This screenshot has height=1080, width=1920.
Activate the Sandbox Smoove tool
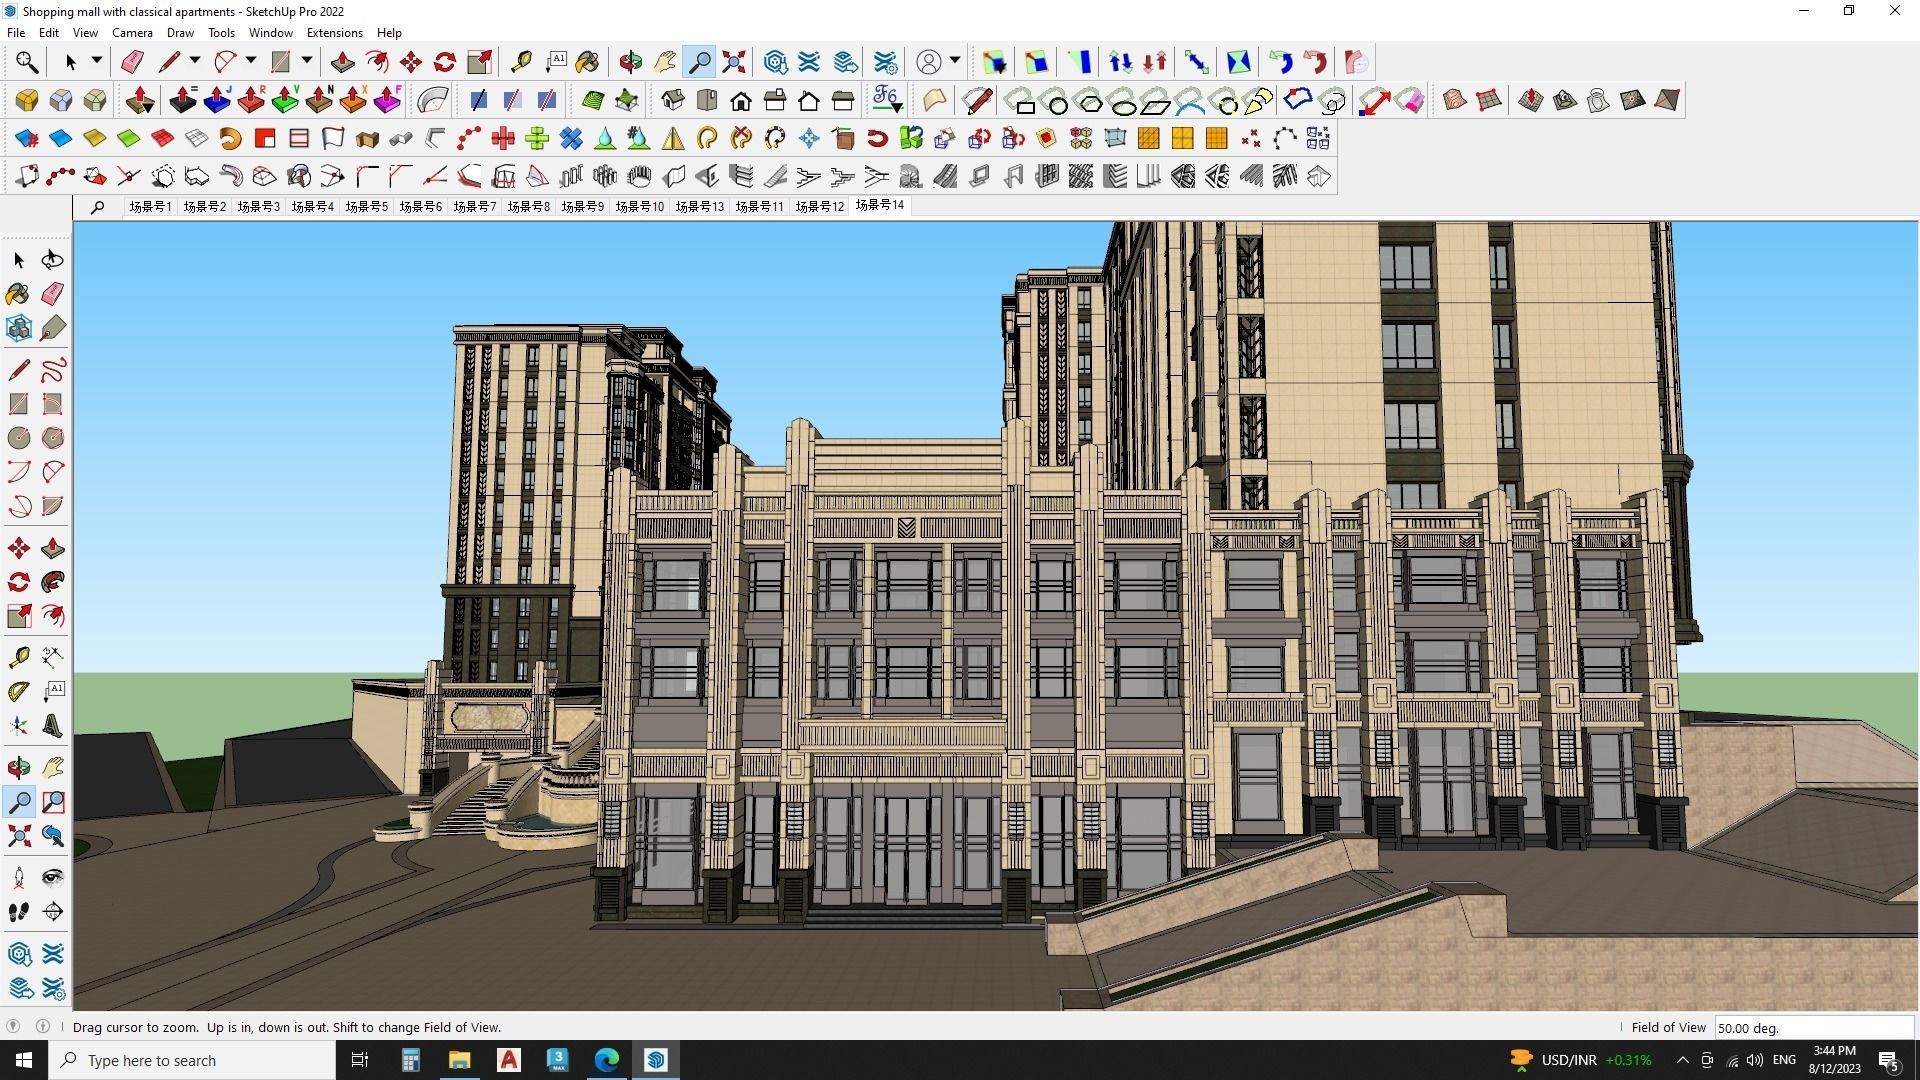click(1531, 100)
